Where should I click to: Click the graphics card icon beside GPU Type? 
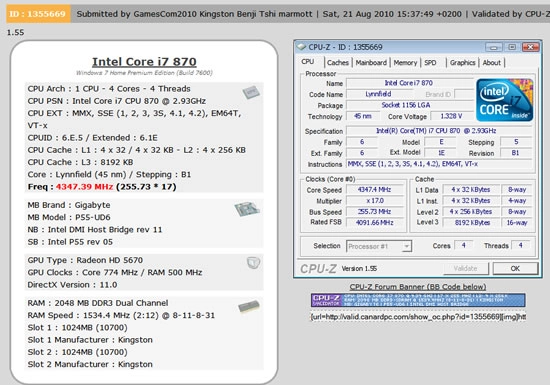click(253, 263)
